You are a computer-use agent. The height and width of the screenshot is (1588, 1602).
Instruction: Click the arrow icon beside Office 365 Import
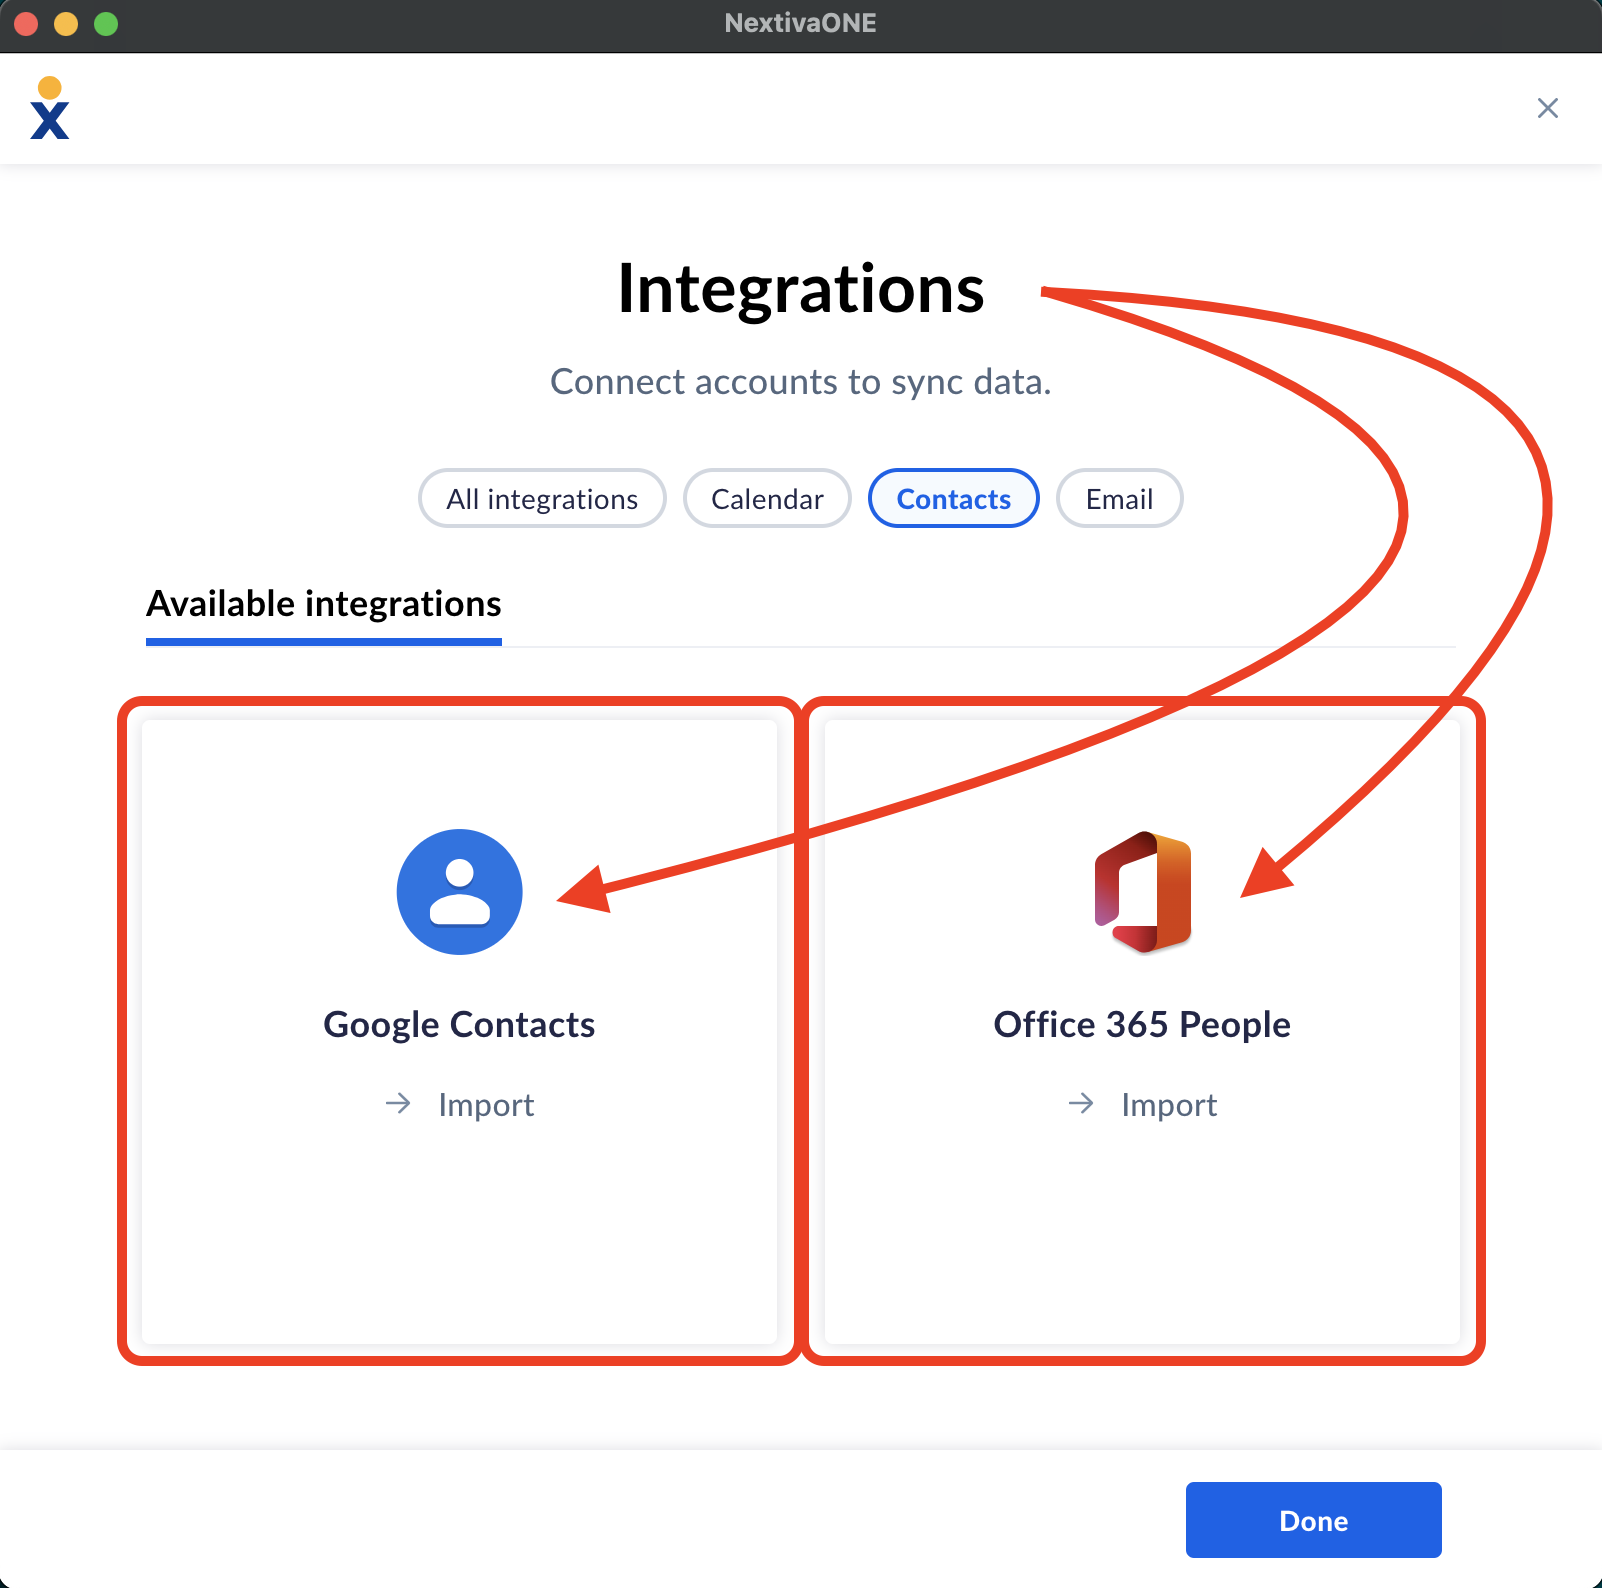(1081, 1103)
